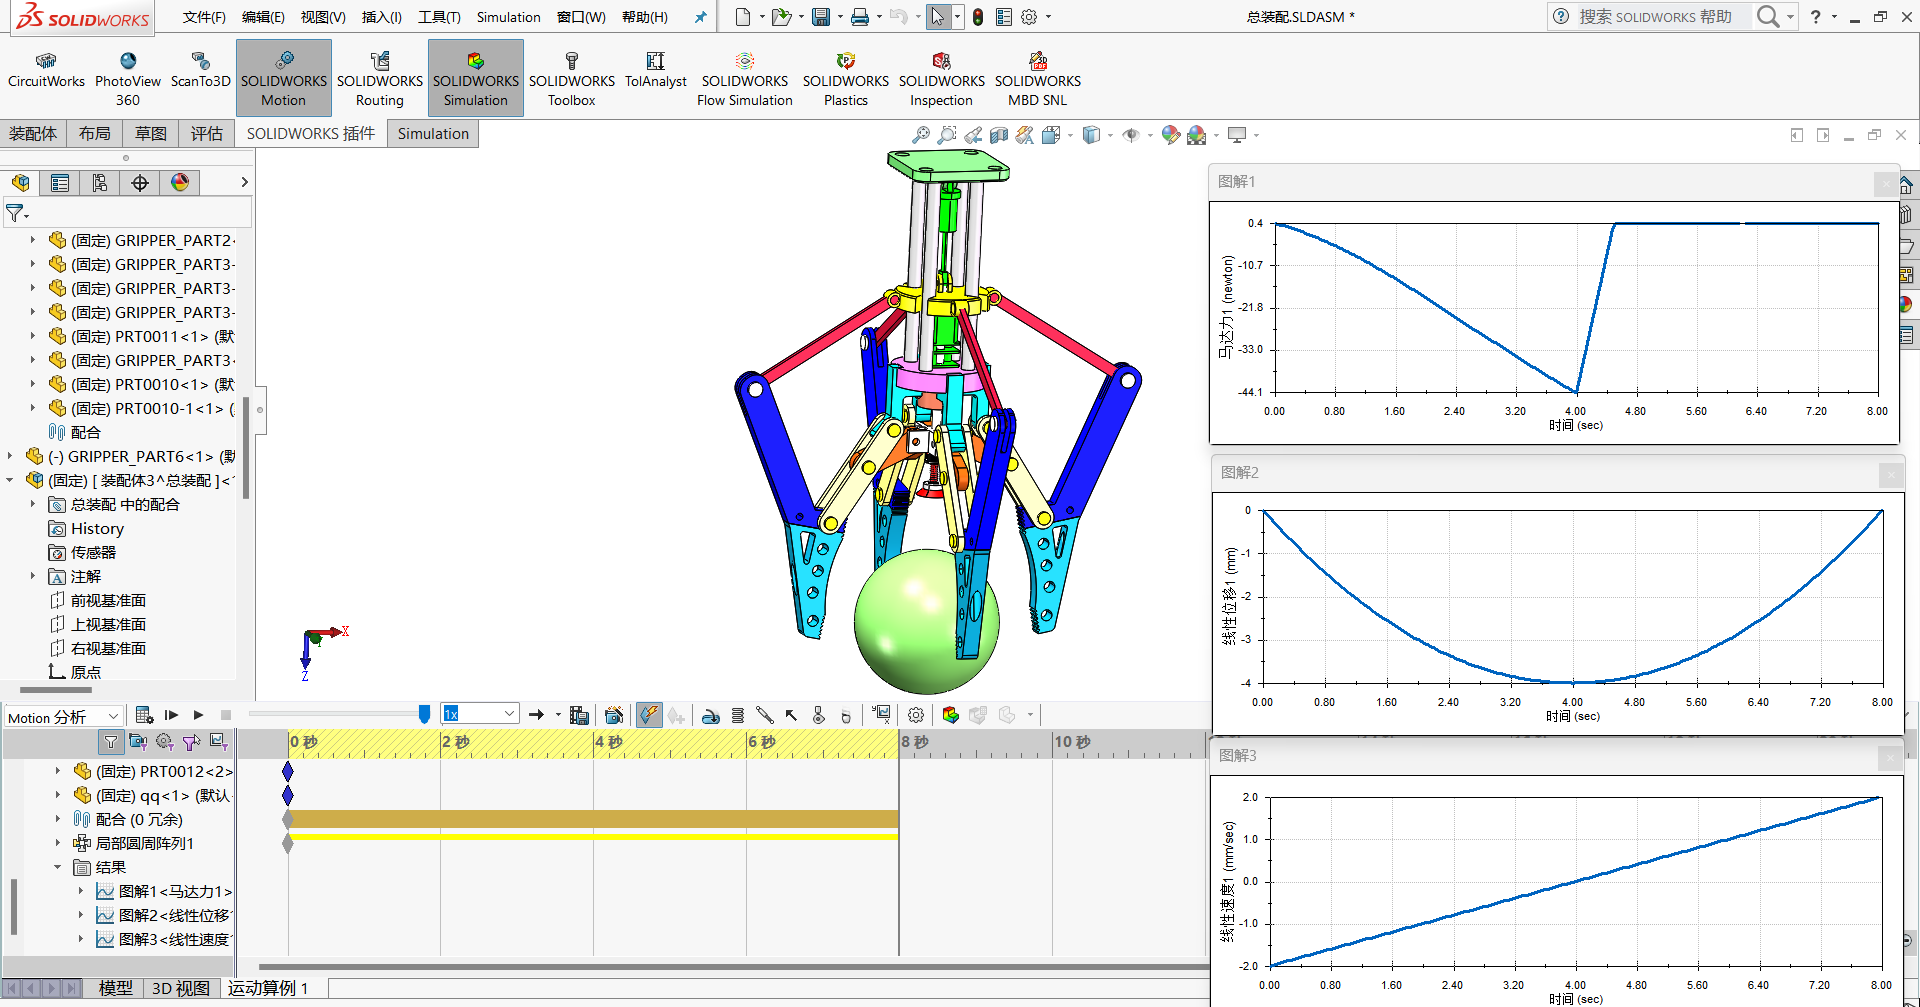The width and height of the screenshot is (1920, 1007).
Task: Click the playback time slider handle
Action: [424, 714]
